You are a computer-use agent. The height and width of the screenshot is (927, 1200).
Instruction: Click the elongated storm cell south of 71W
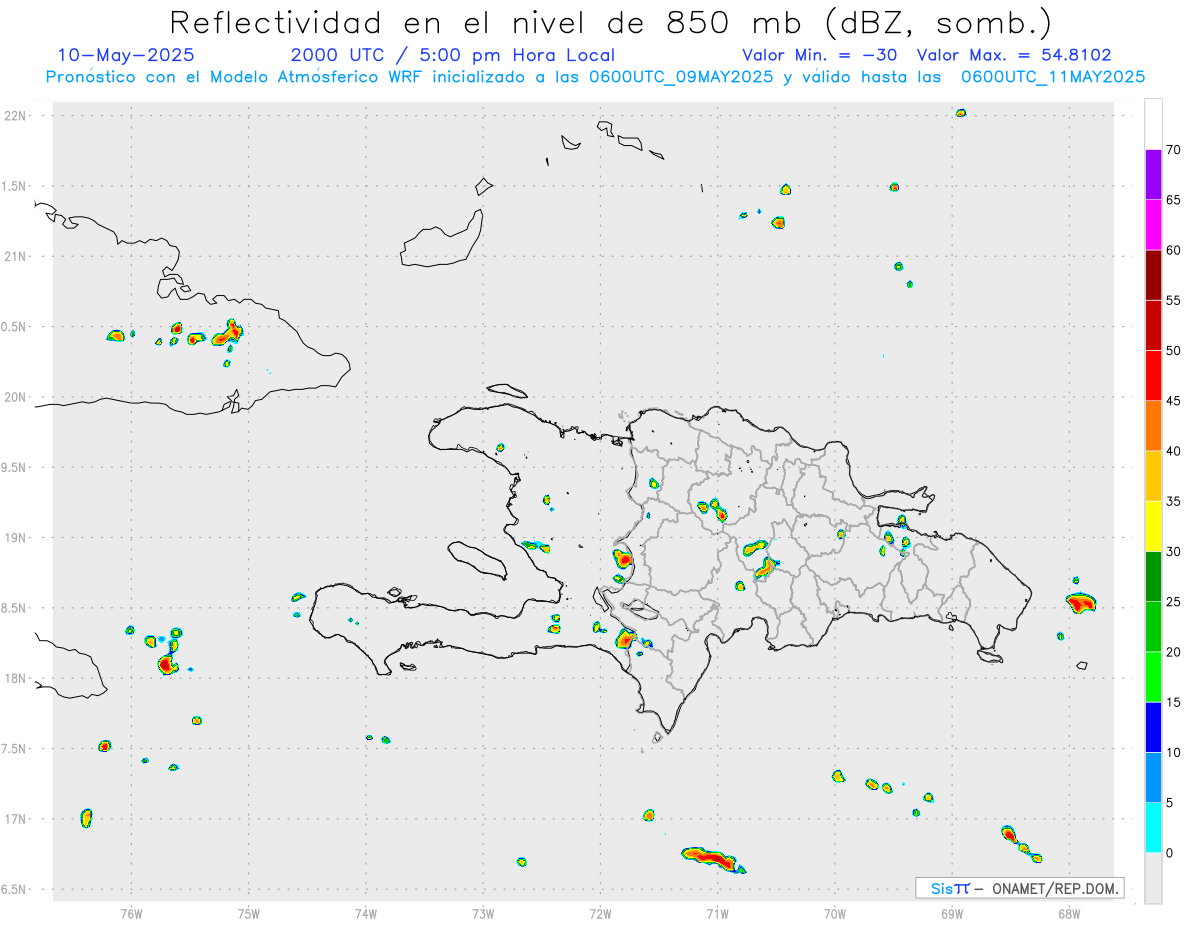tap(713, 859)
